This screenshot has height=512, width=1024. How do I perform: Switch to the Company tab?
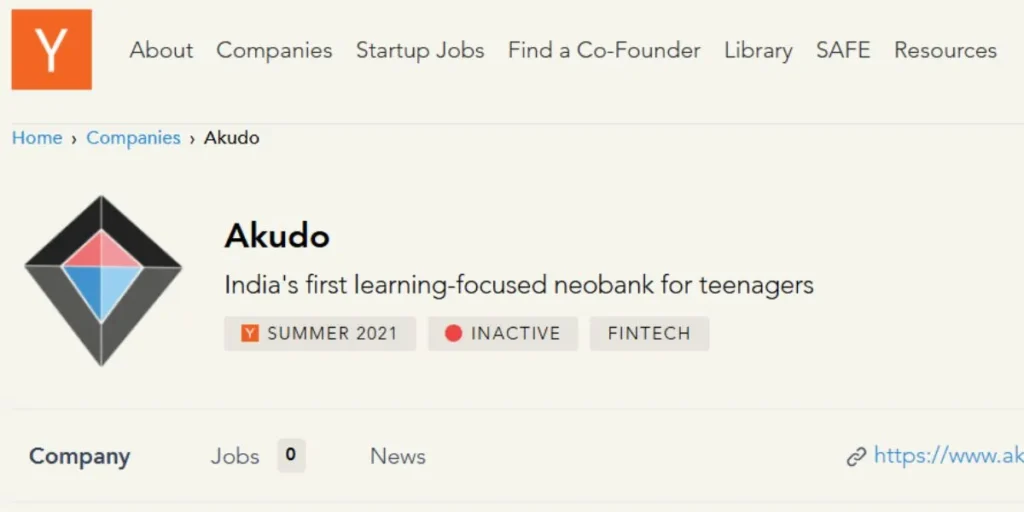click(x=80, y=457)
